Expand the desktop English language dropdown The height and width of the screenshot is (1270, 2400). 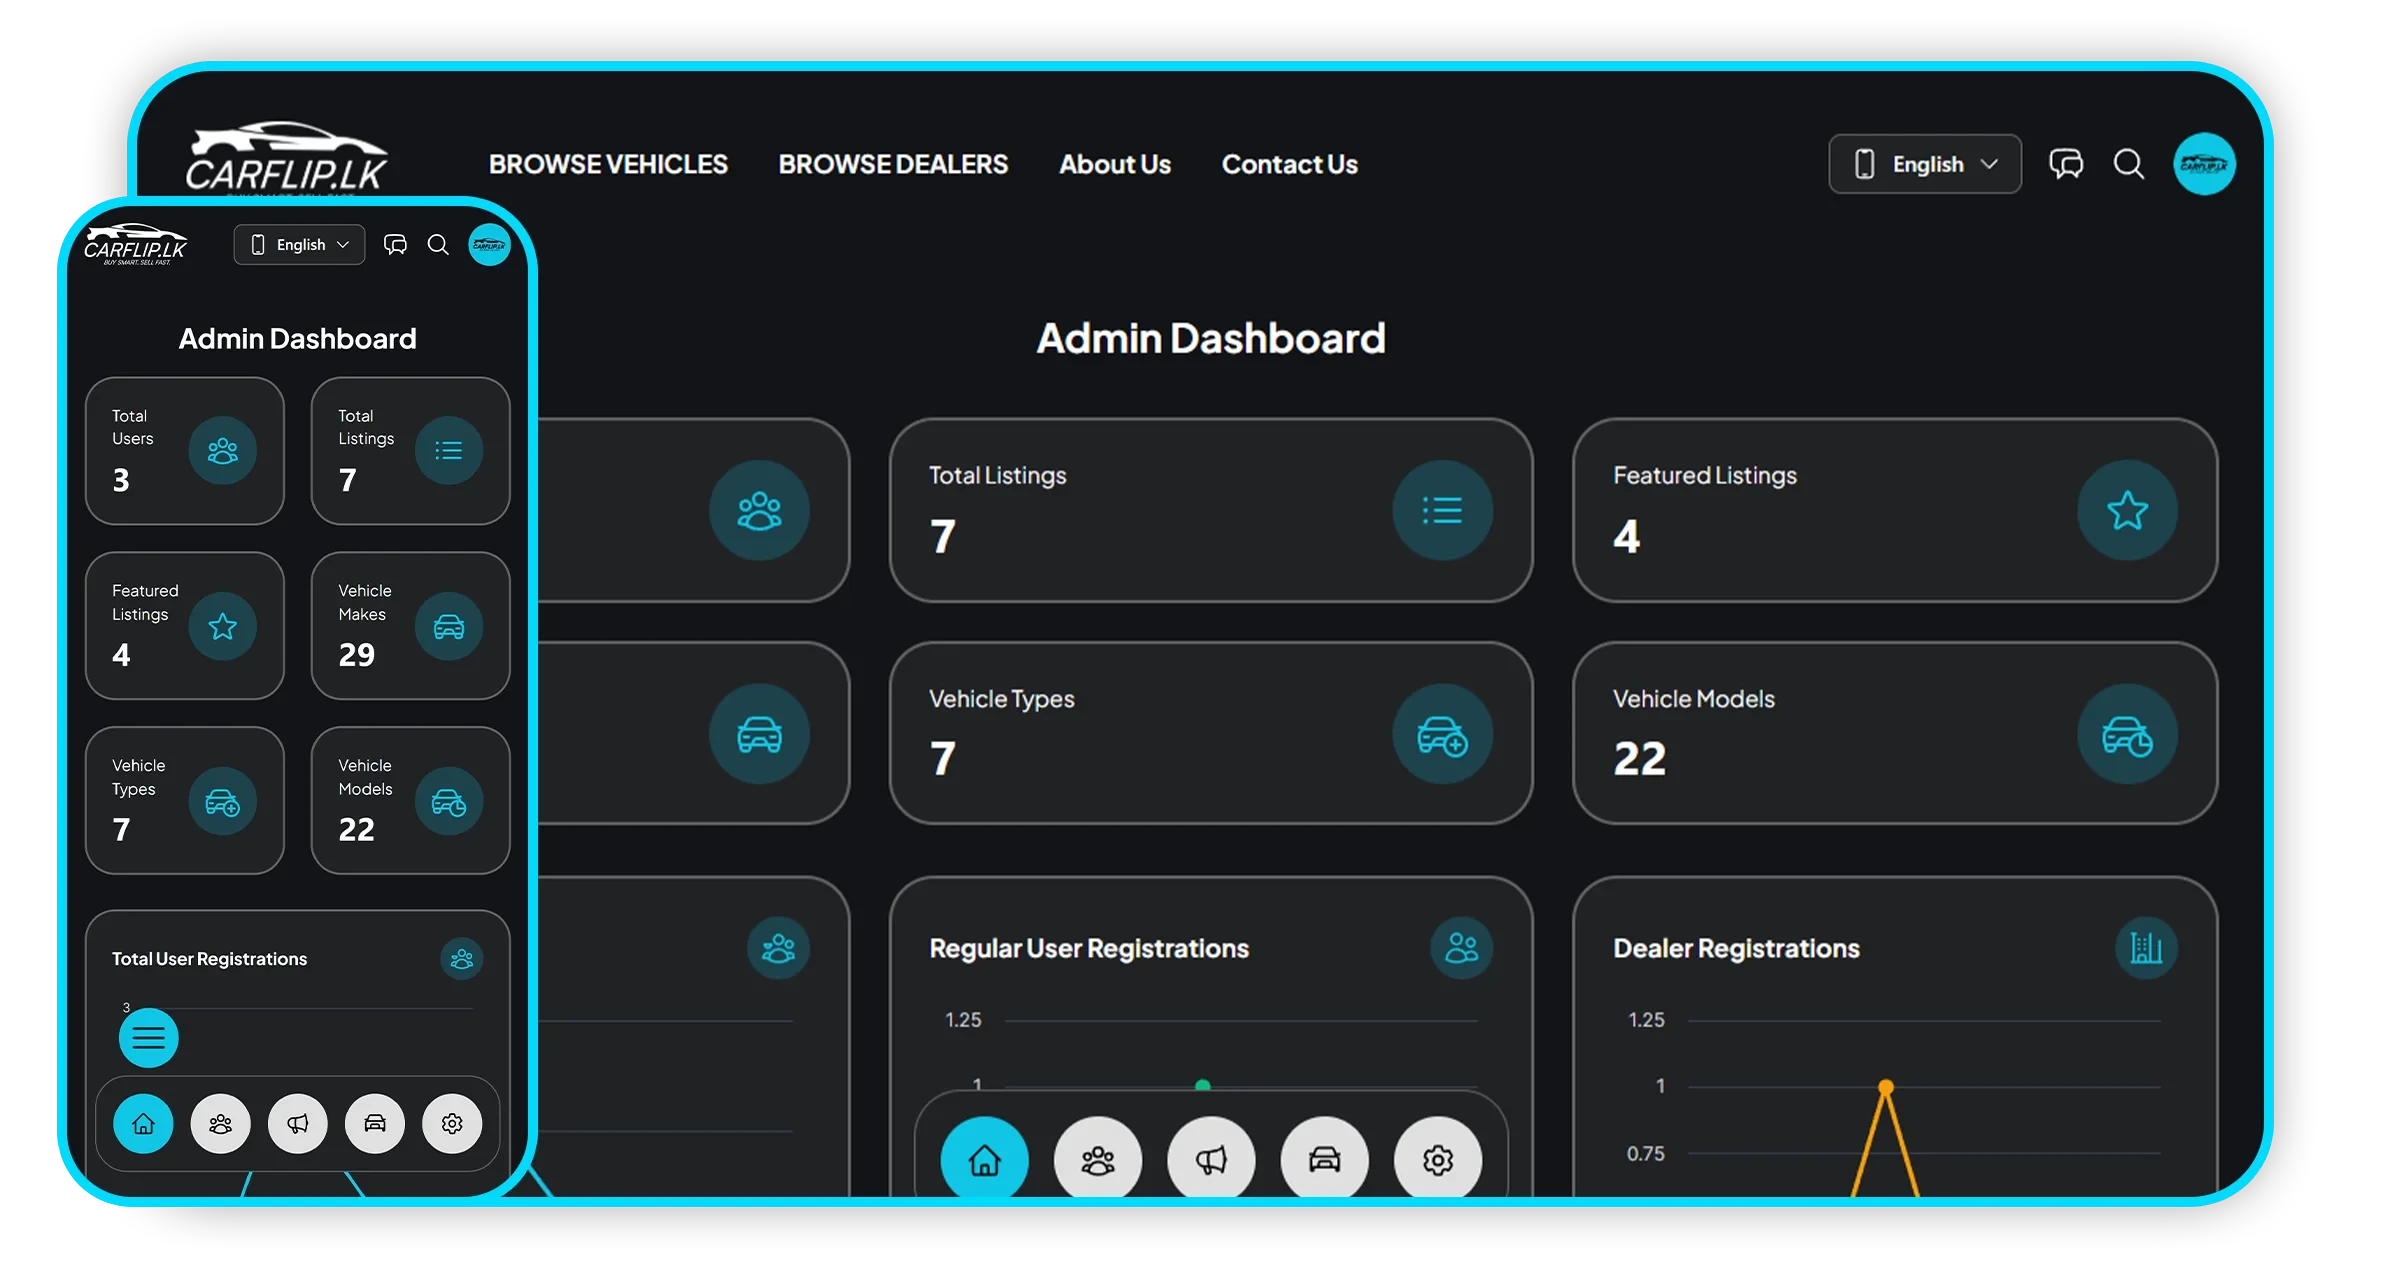(1924, 164)
